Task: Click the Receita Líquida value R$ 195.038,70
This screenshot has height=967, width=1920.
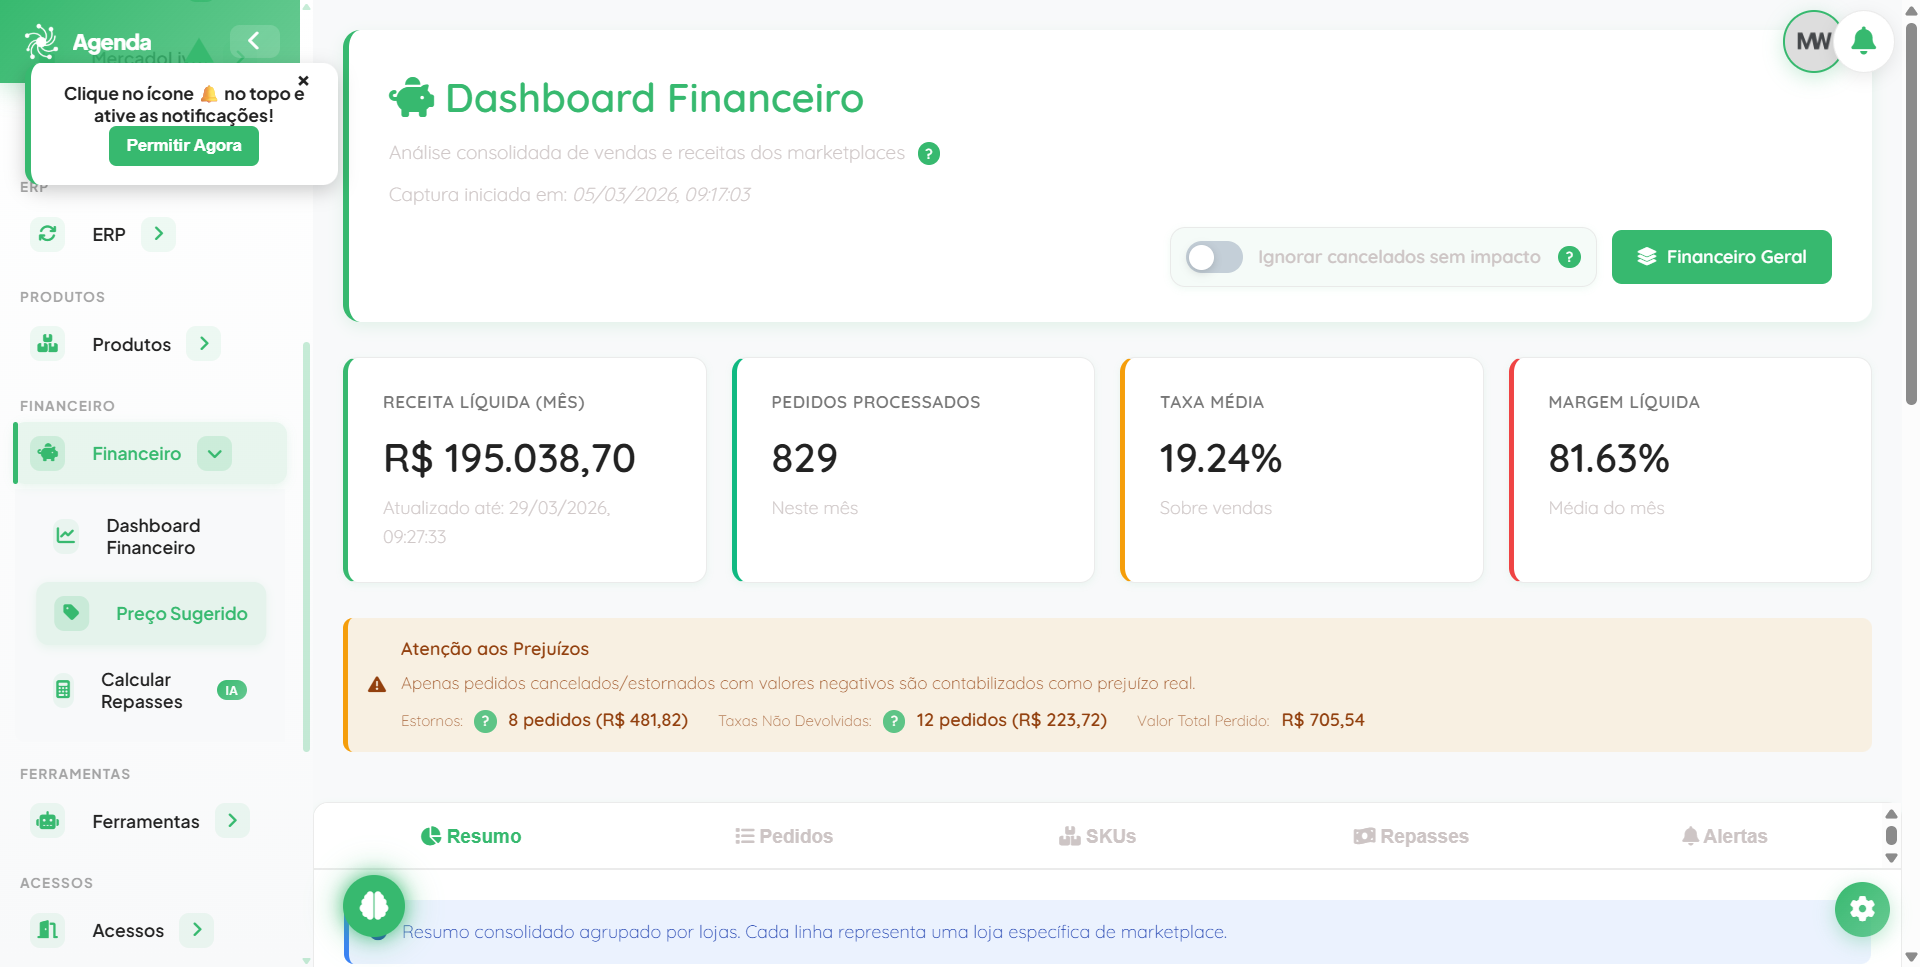Action: (x=509, y=459)
